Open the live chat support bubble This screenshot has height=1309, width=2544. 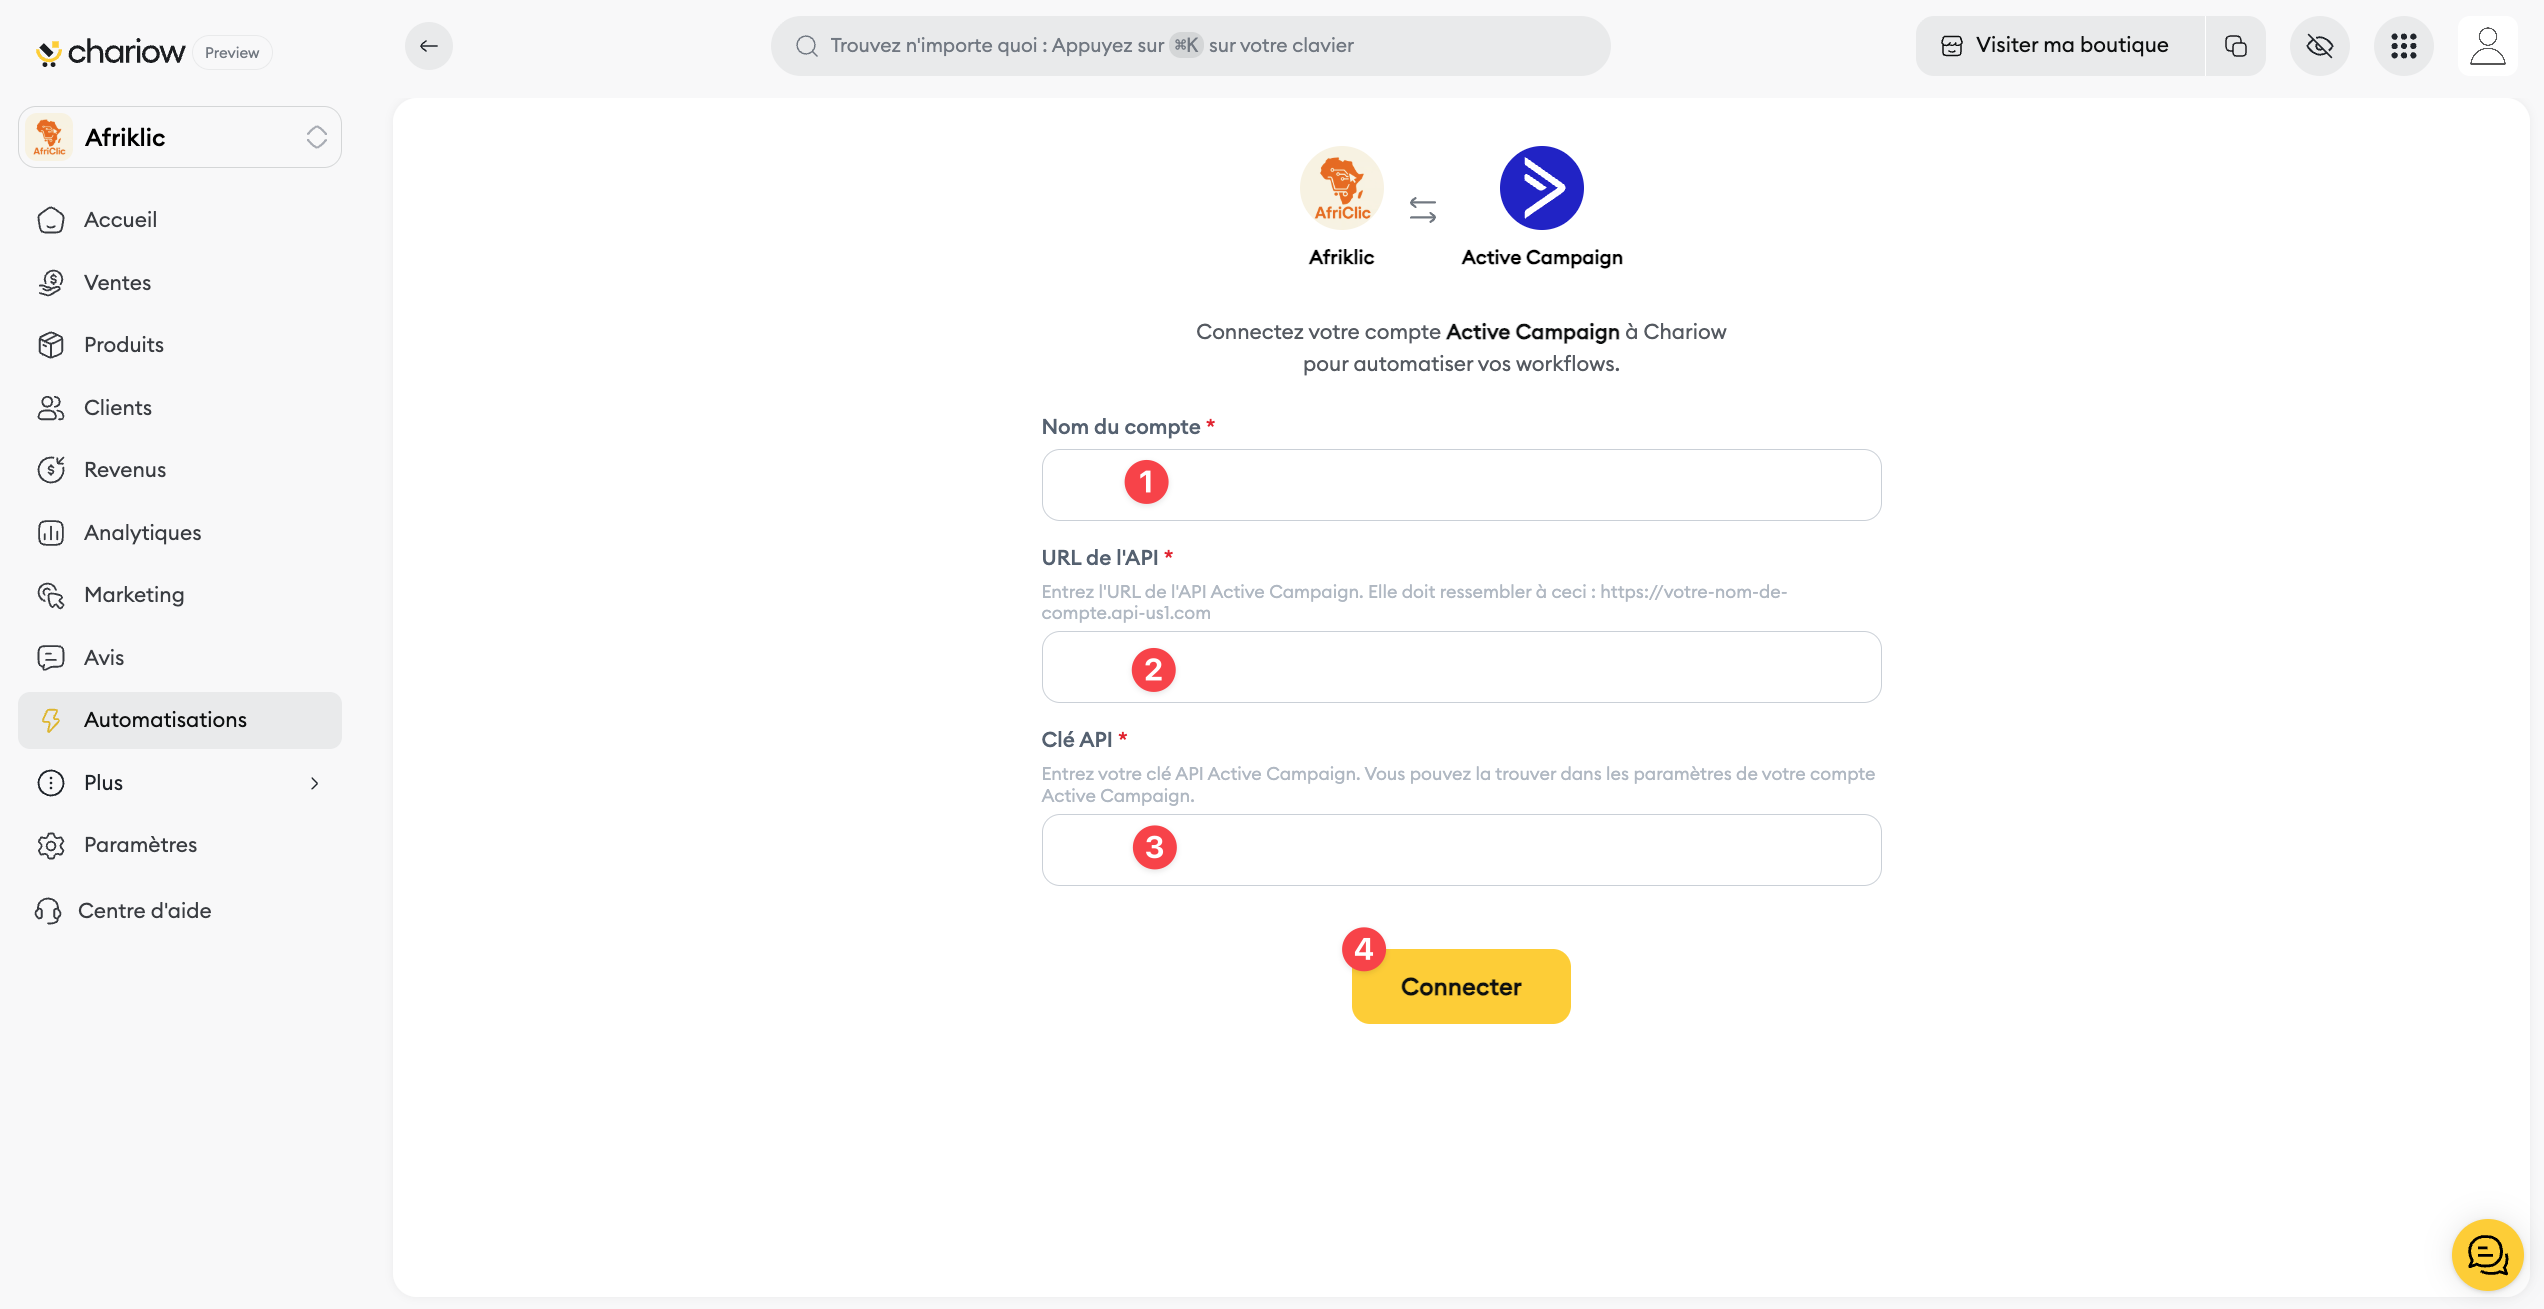point(2487,1254)
